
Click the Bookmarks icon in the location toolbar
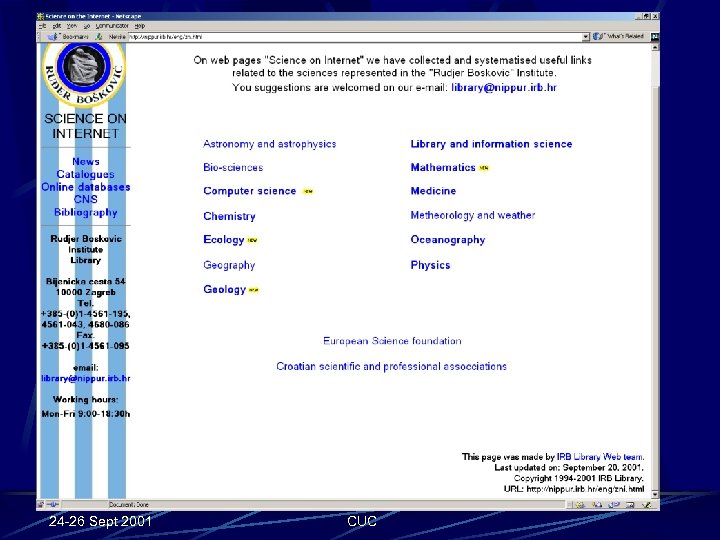pyautogui.click(x=53, y=36)
